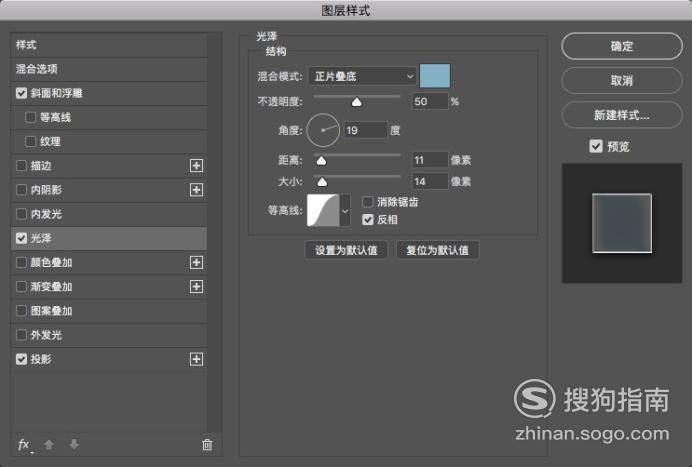
Task: Move effect up with the up arrow icon
Action: click(x=49, y=444)
